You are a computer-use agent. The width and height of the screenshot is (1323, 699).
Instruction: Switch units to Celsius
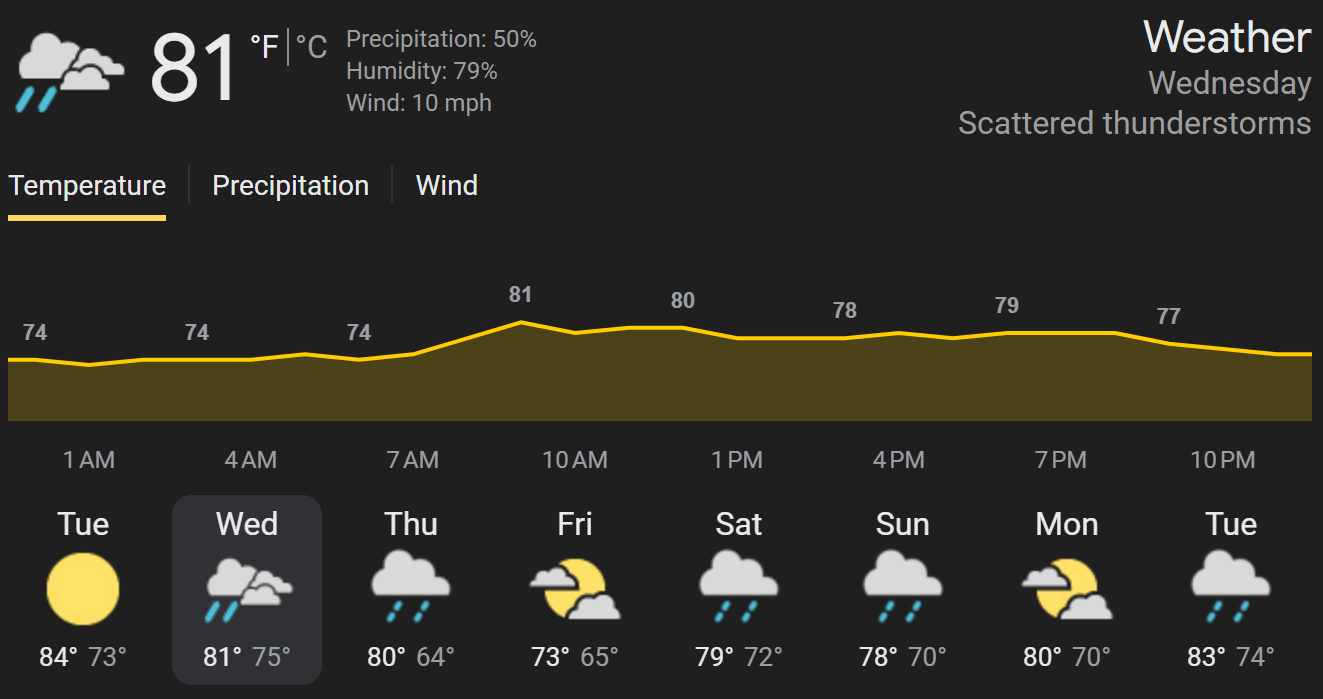312,47
